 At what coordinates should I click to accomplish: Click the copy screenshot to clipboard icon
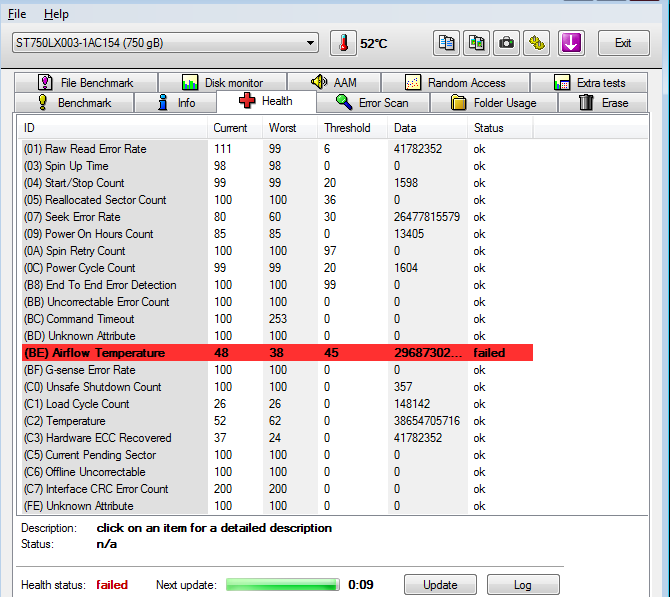click(x=477, y=43)
